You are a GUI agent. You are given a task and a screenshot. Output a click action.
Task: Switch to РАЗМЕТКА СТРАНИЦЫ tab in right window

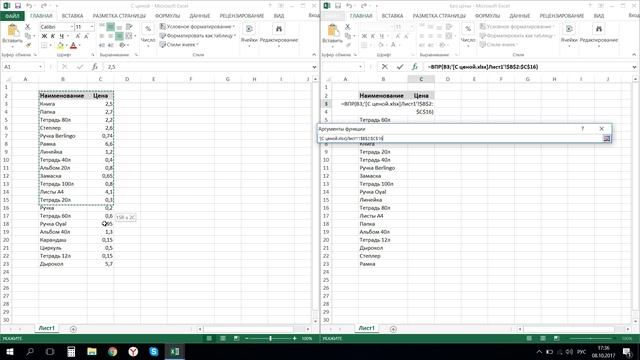[x=439, y=16]
